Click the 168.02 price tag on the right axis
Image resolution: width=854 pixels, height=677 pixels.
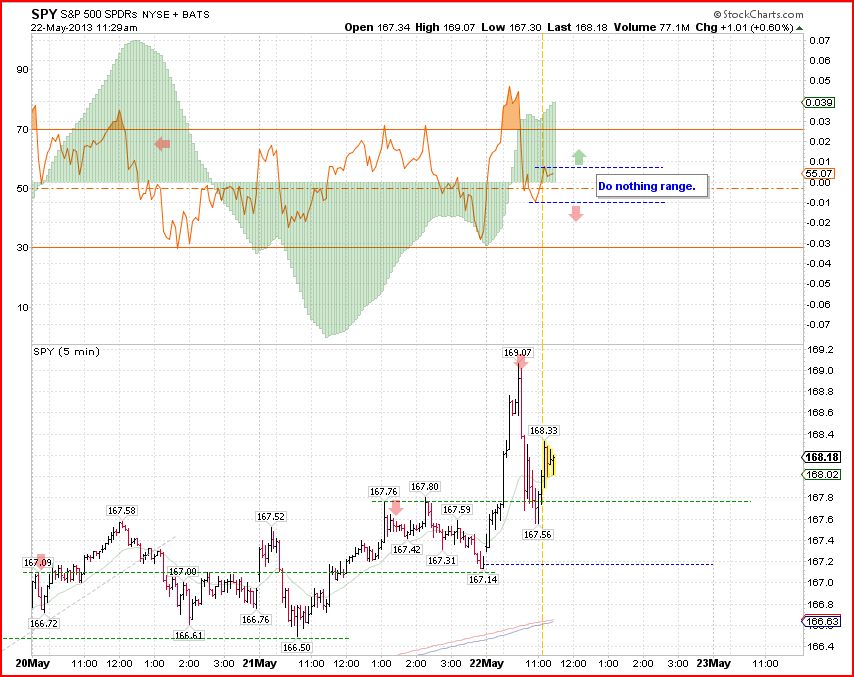822,474
